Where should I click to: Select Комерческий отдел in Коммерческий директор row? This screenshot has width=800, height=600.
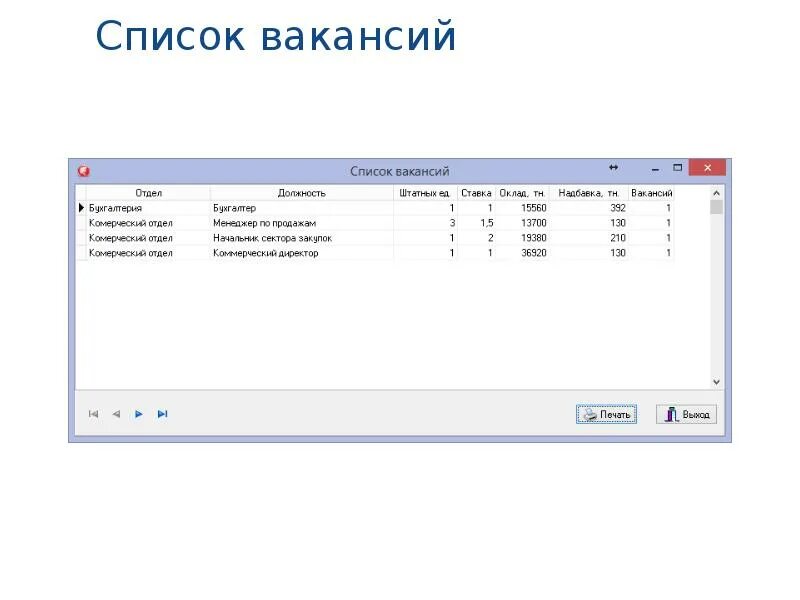point(148,253)
